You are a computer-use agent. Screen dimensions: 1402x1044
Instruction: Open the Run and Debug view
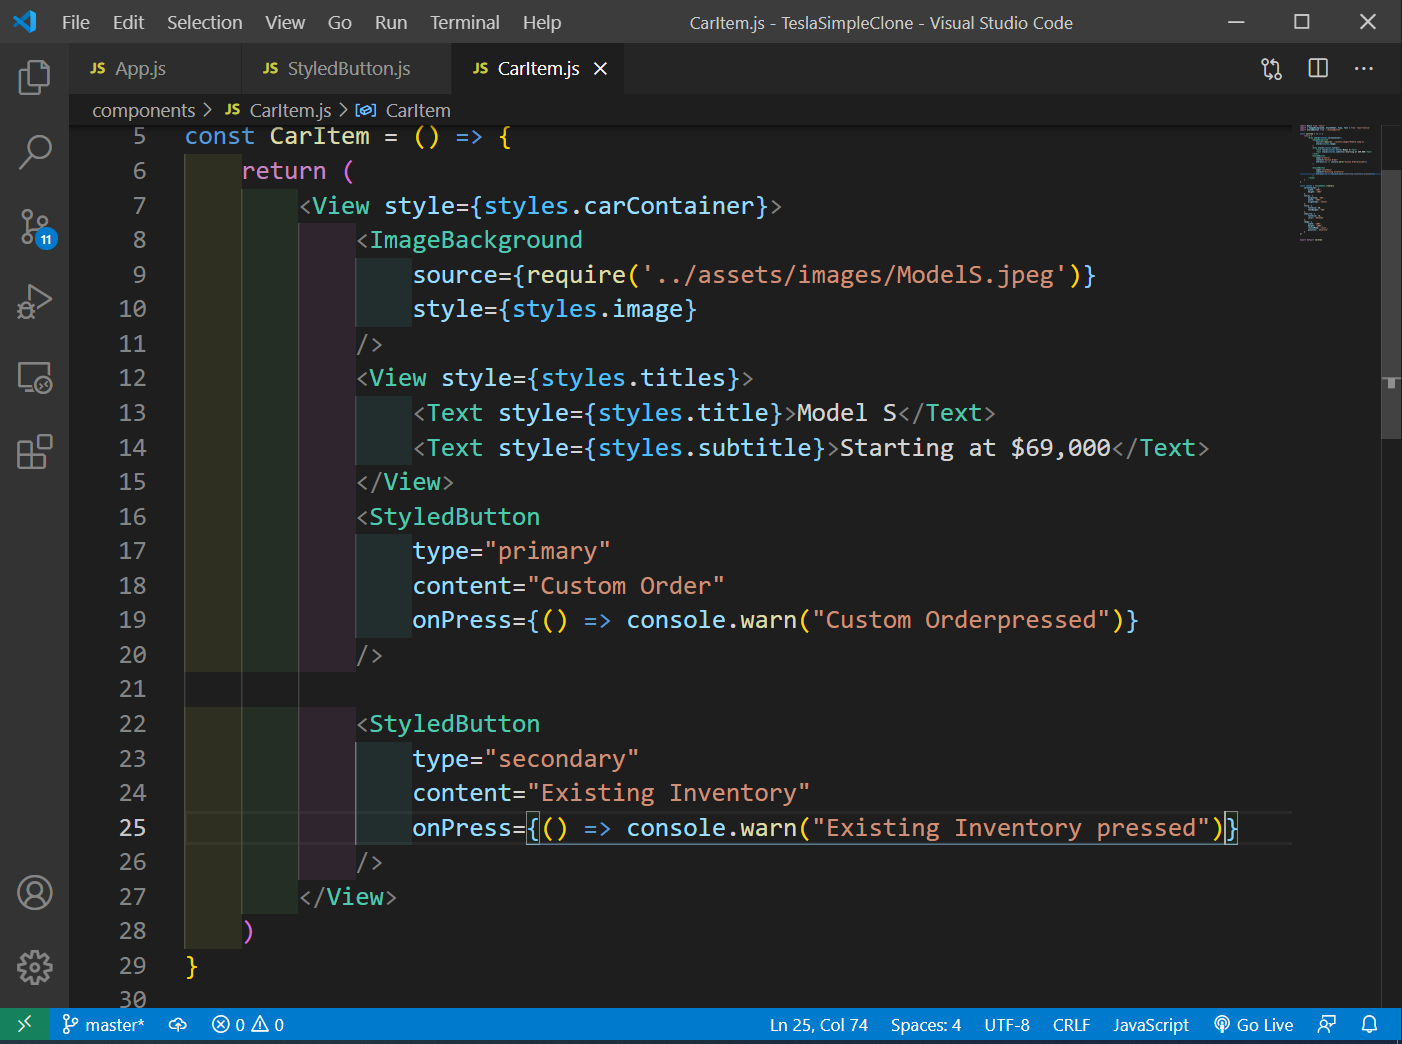[34, 302]
